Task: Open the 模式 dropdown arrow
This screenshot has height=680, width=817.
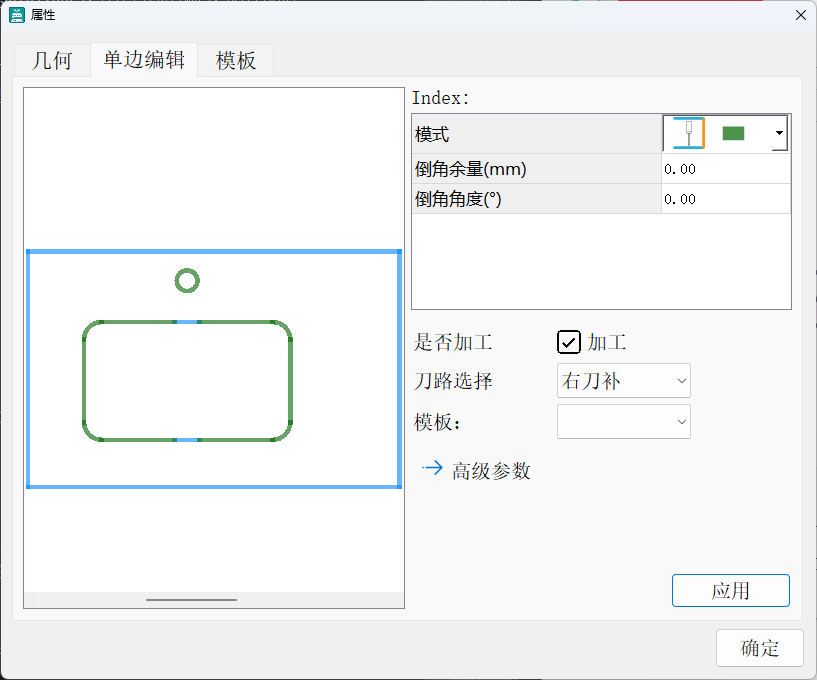Action: (779, 133)
